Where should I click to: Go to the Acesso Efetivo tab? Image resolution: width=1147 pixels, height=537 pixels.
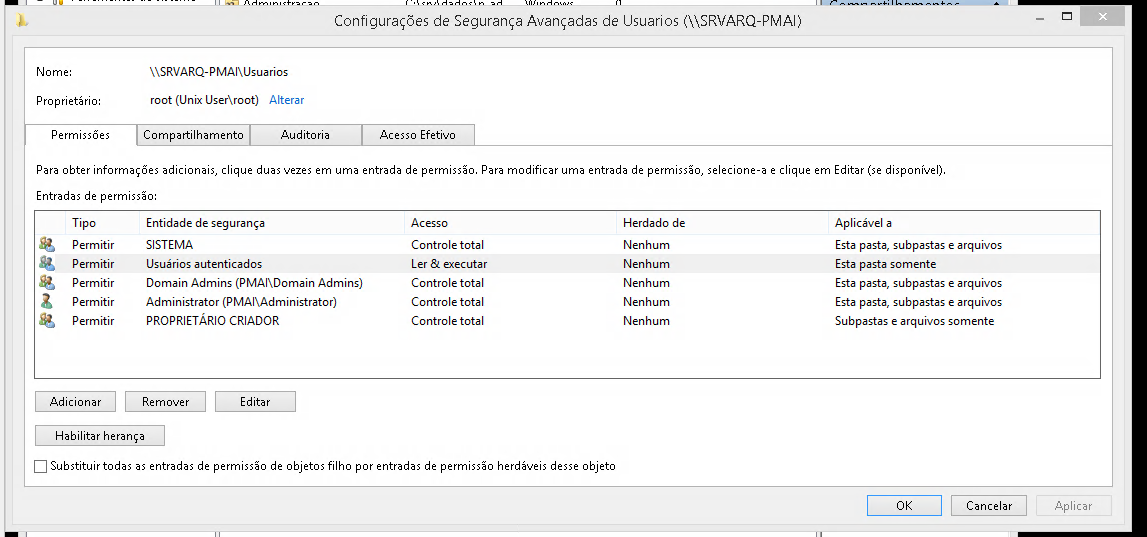tap(417, 135)
